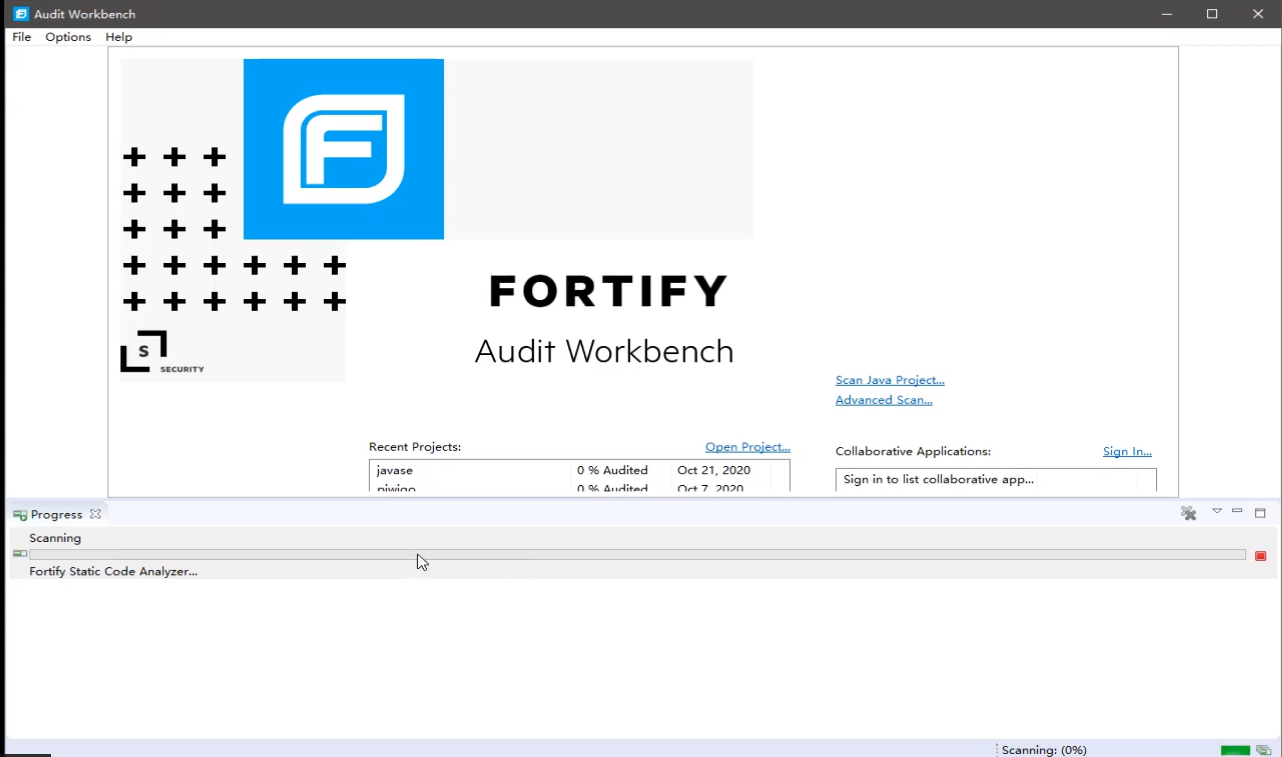Click the scanning job icon beside progress bar
The image size is (1282, 757).
(x=20, y=554)
